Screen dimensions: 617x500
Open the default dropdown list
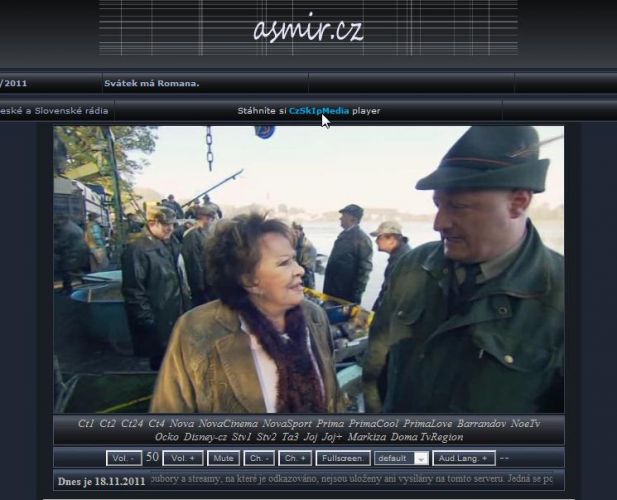point(401,458)
